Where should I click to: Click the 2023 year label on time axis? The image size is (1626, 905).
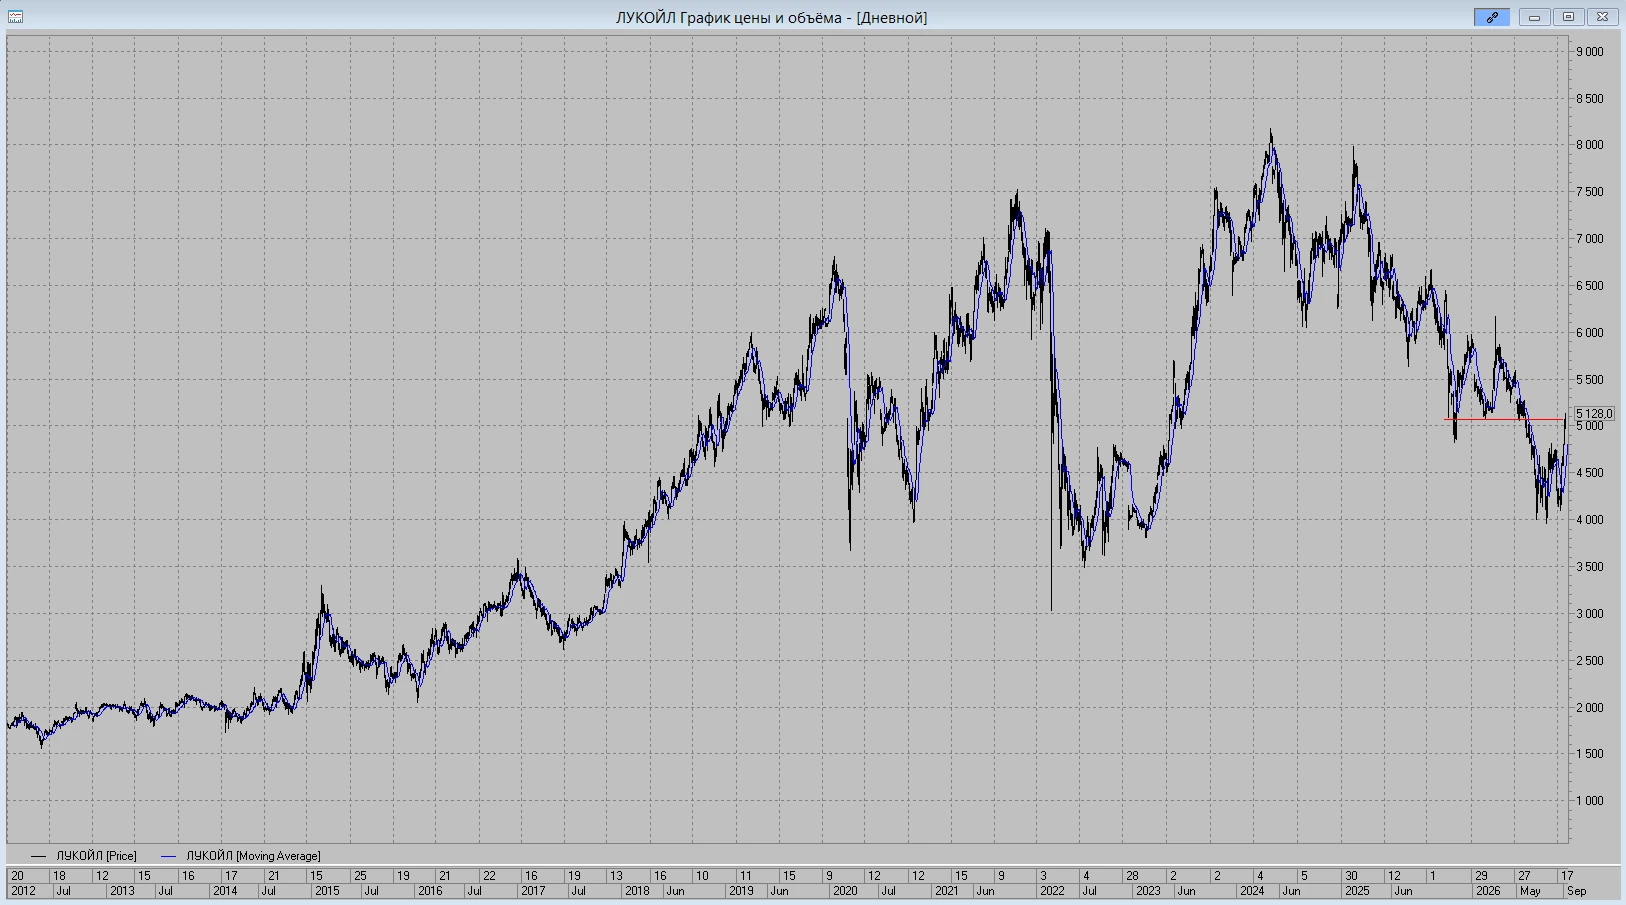tap(1148, 891)
